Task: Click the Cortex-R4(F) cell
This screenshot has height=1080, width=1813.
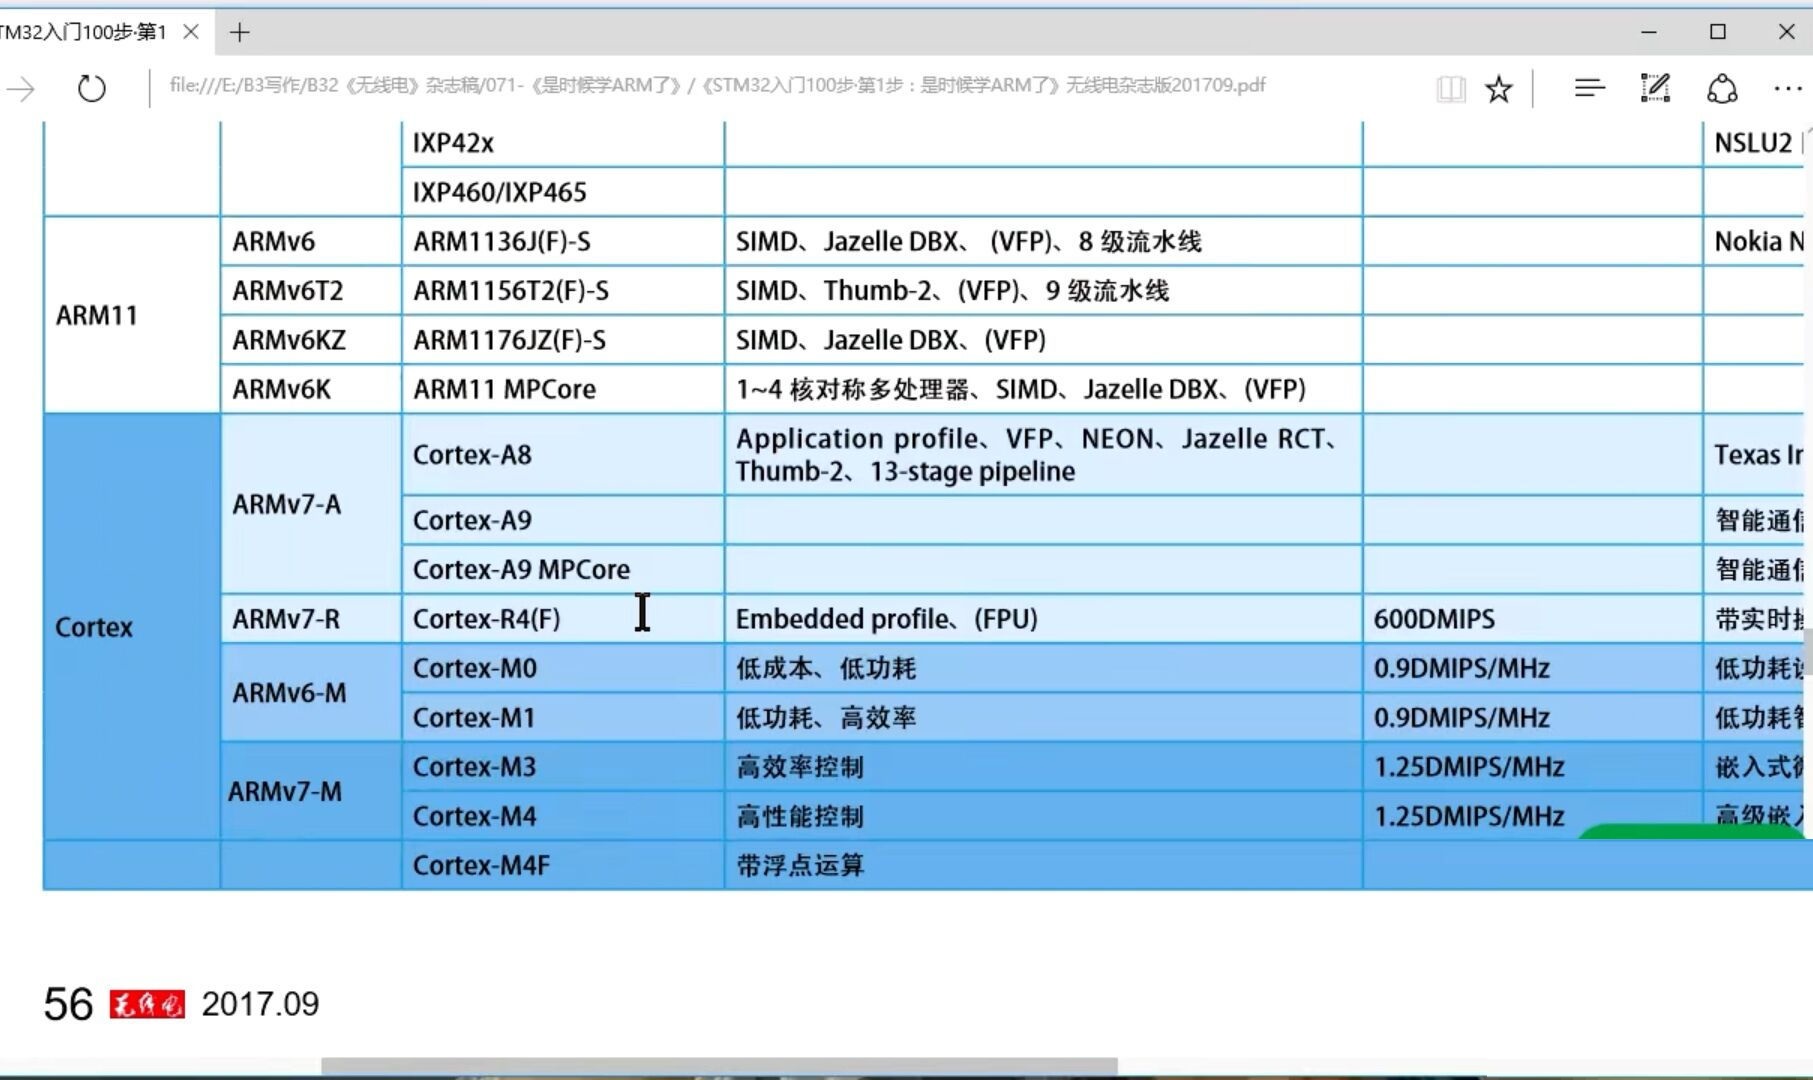Action: (x=563, y=619)
